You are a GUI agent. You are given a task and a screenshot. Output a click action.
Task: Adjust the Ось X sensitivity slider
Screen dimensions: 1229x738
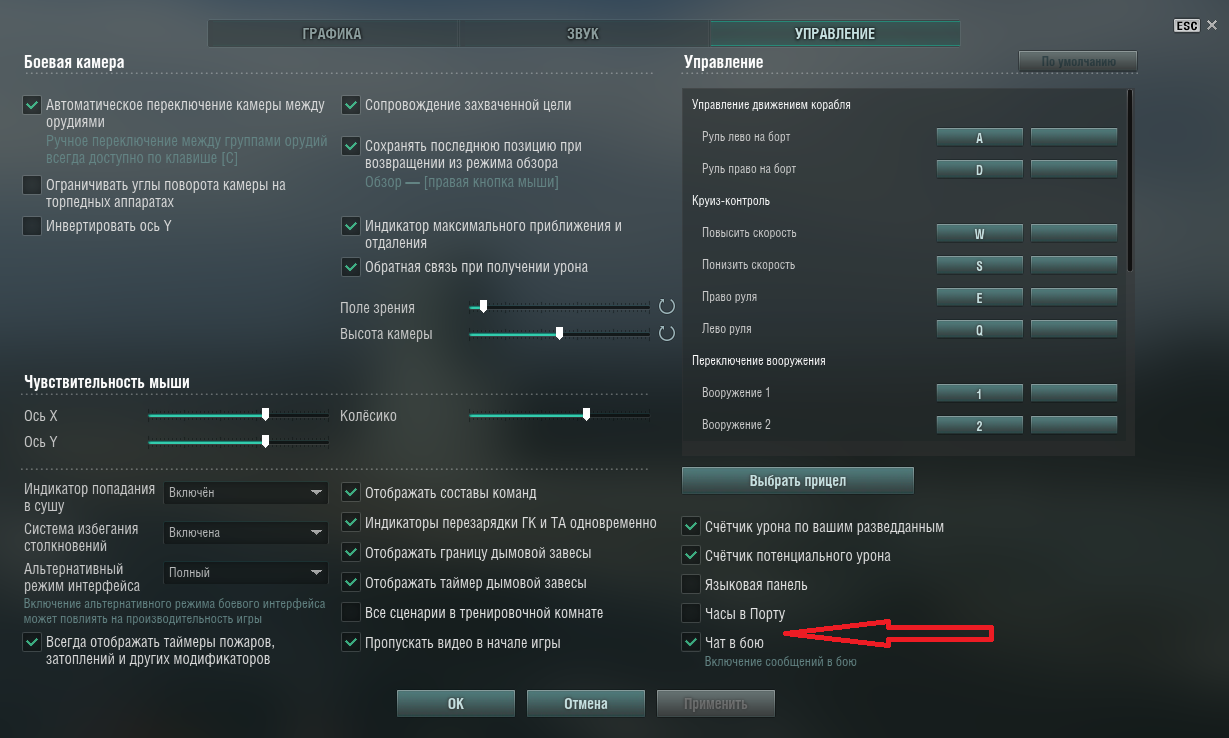click(238, 414)
